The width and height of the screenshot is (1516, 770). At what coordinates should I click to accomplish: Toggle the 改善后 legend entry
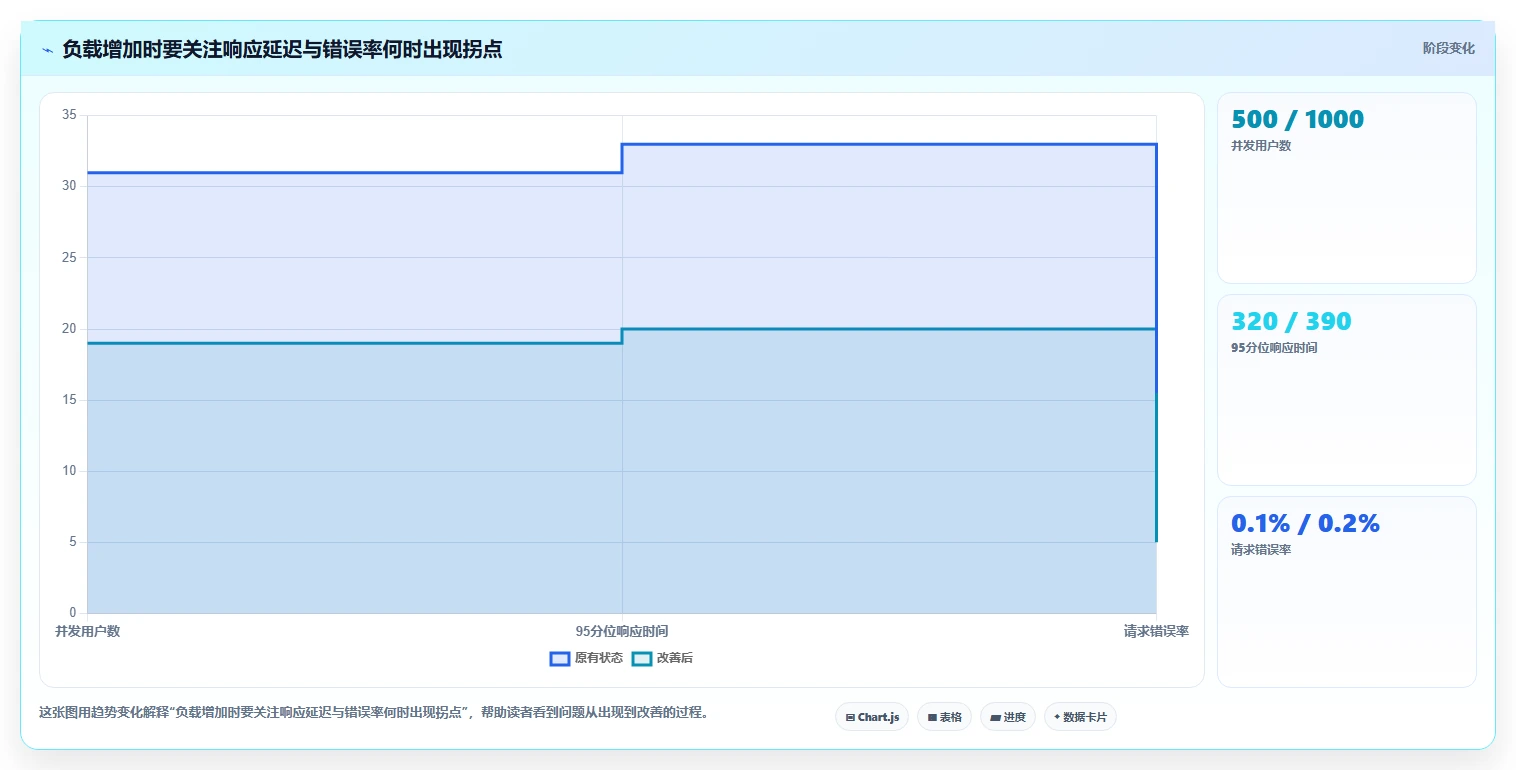click(663, 658)
